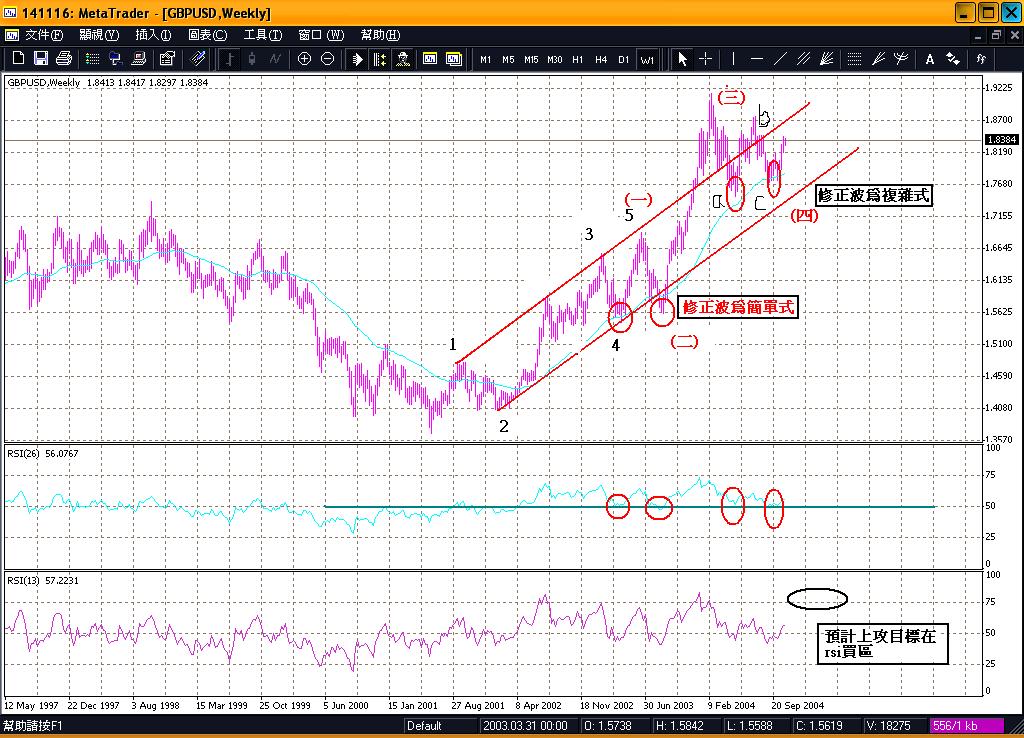Zoom in with the plus magnifier icon
Screen dimensions: 1024x738
304,59
